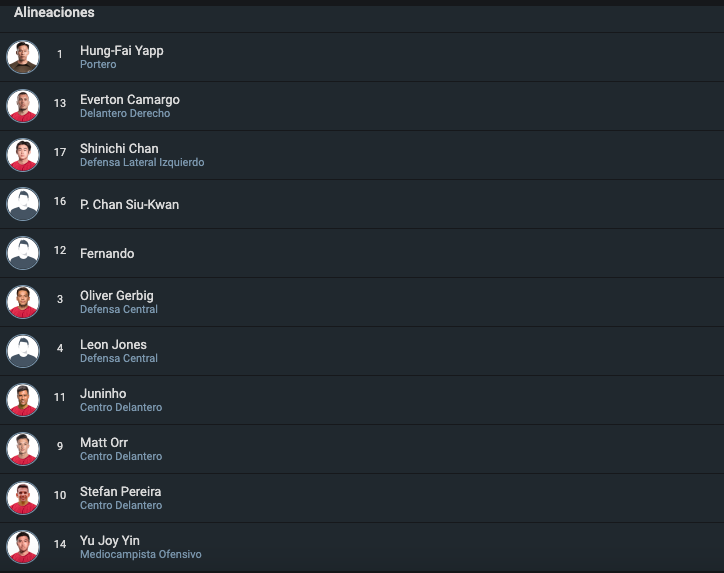724x573 pixels.
Task: Click Fernando's placeholder avatar icon
Action: [x=23, y=253]
